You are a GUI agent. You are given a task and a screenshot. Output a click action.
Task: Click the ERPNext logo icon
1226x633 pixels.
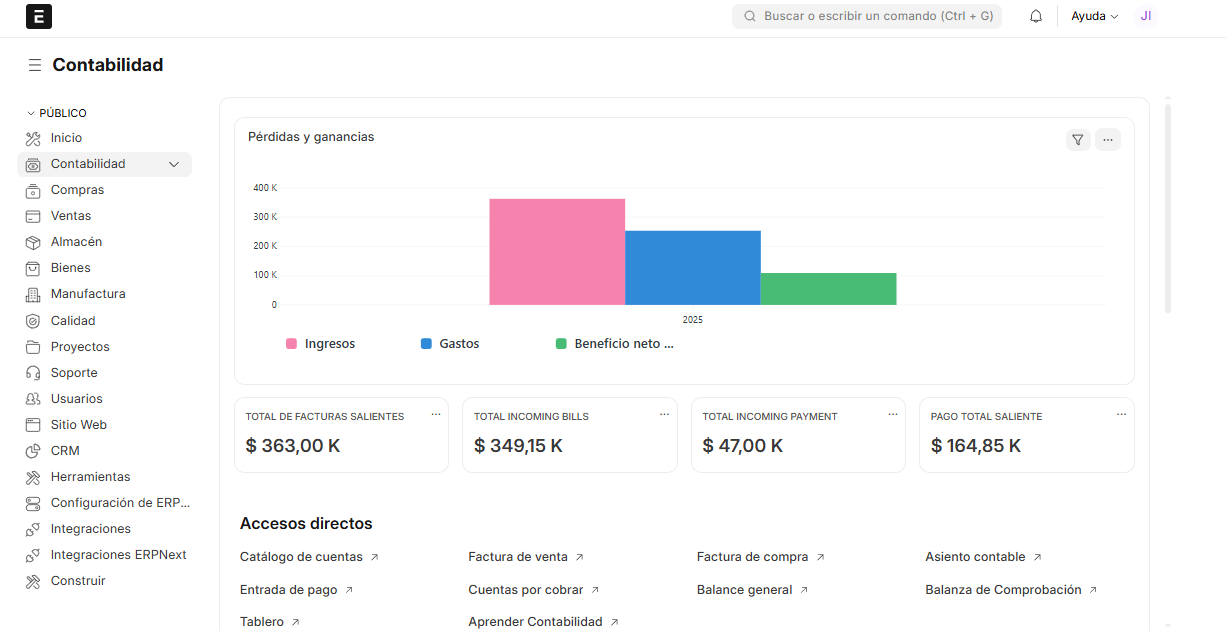tap(39, 17)
